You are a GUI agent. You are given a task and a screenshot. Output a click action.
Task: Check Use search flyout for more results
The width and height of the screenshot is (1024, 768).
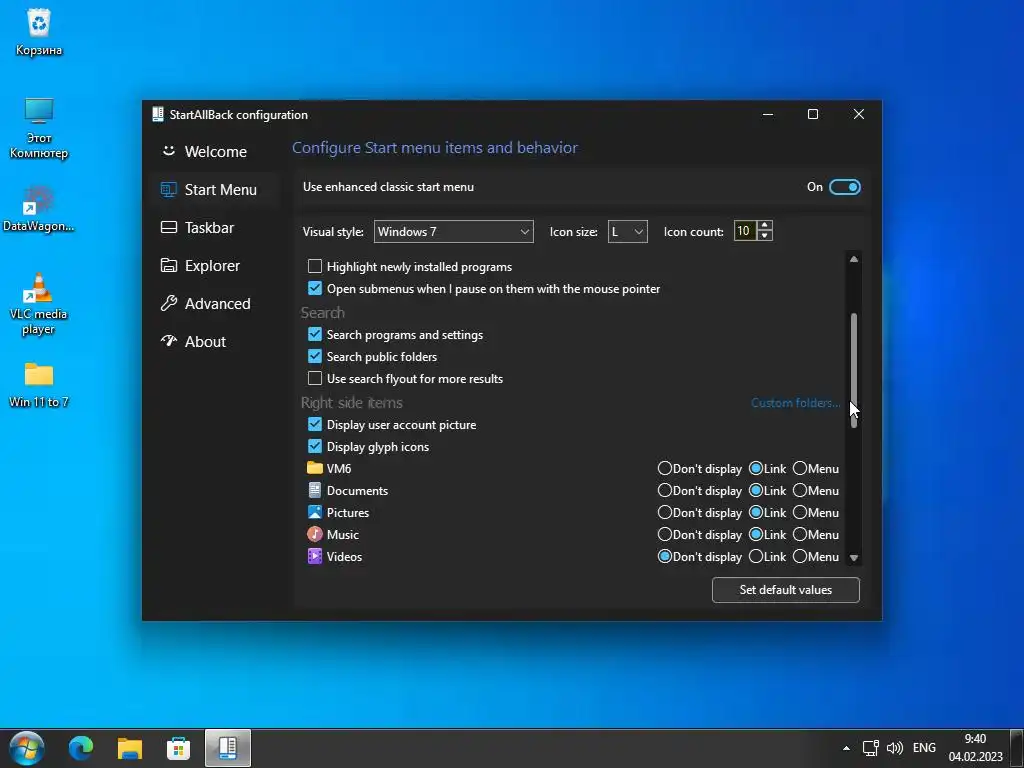315,378
